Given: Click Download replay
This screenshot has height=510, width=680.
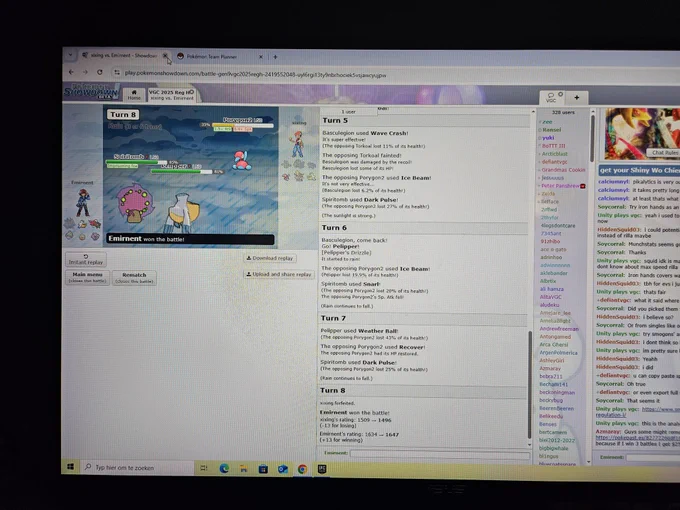Looking at the screenshot, I should (x=270, y=258).
